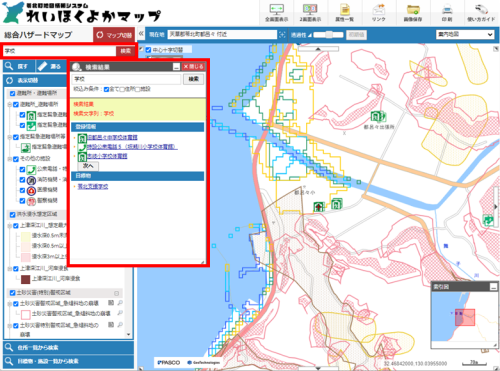Click the リンク envelope link icon
500x371 pixels.
click(379, 13)
